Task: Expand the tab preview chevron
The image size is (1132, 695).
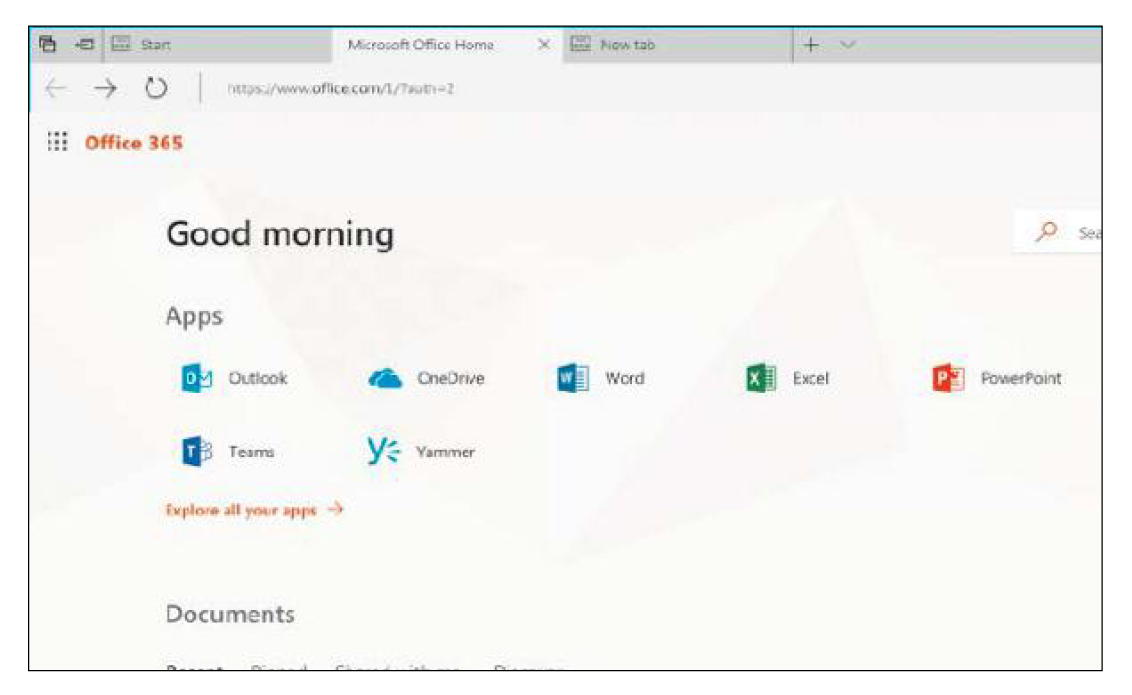Action: pos(848,45)
